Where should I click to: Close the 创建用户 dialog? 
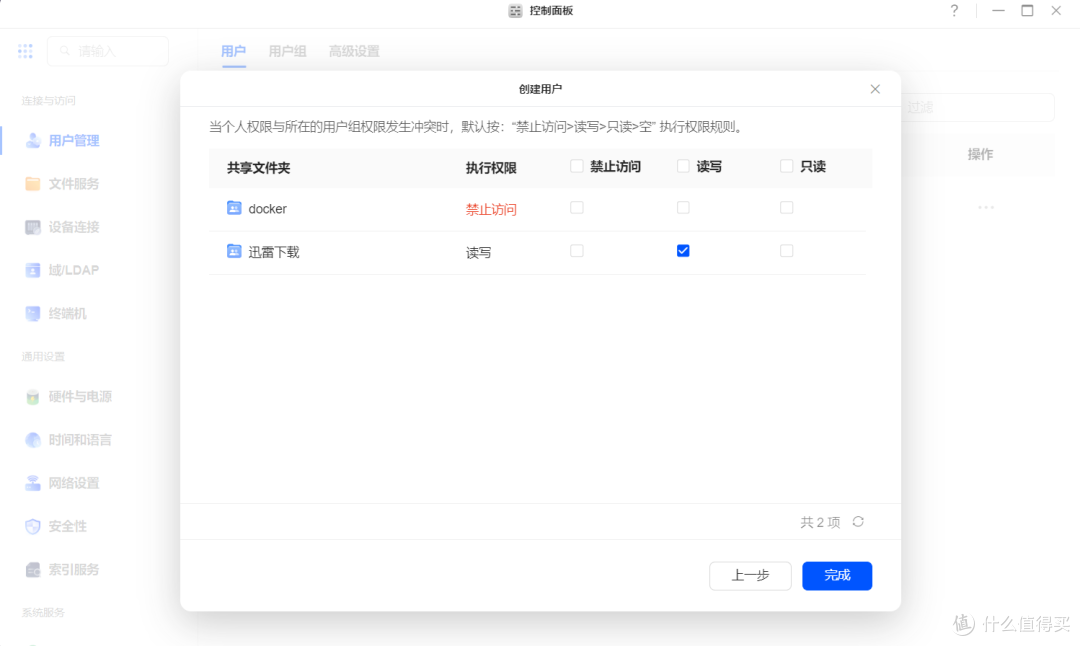875,89
